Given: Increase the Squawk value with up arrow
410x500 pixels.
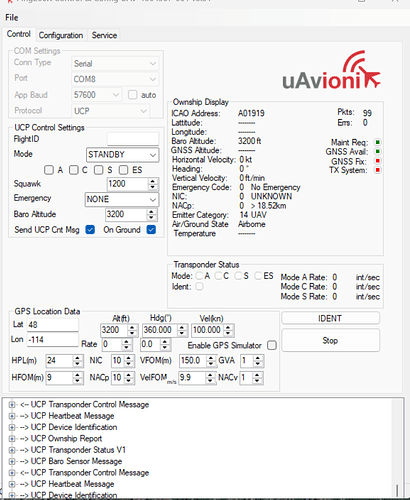Looking at the screenshot, I should pos(153,181).
